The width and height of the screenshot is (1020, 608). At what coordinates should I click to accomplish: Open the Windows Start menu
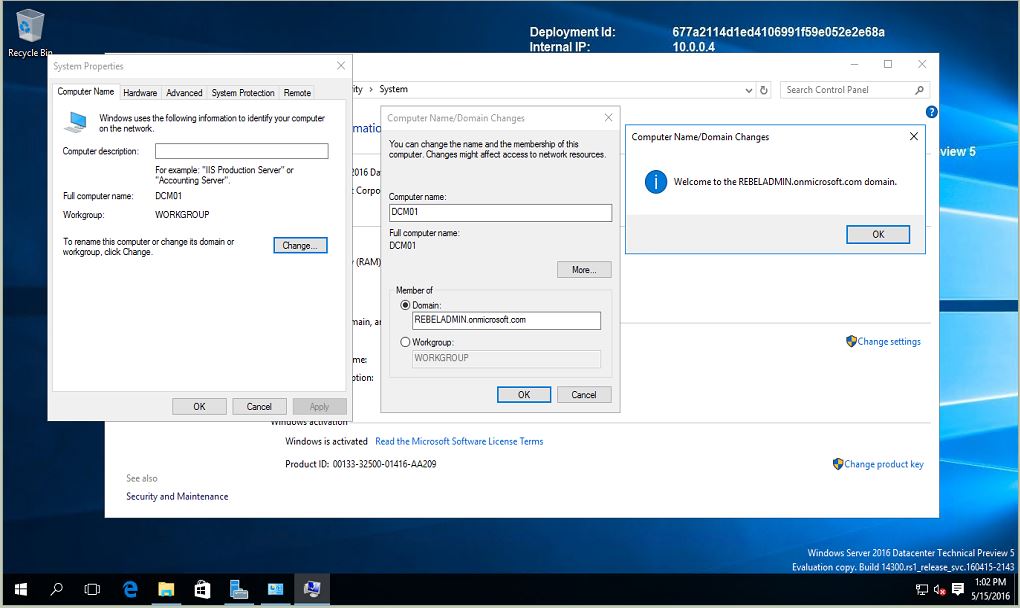tap(21, 589)
